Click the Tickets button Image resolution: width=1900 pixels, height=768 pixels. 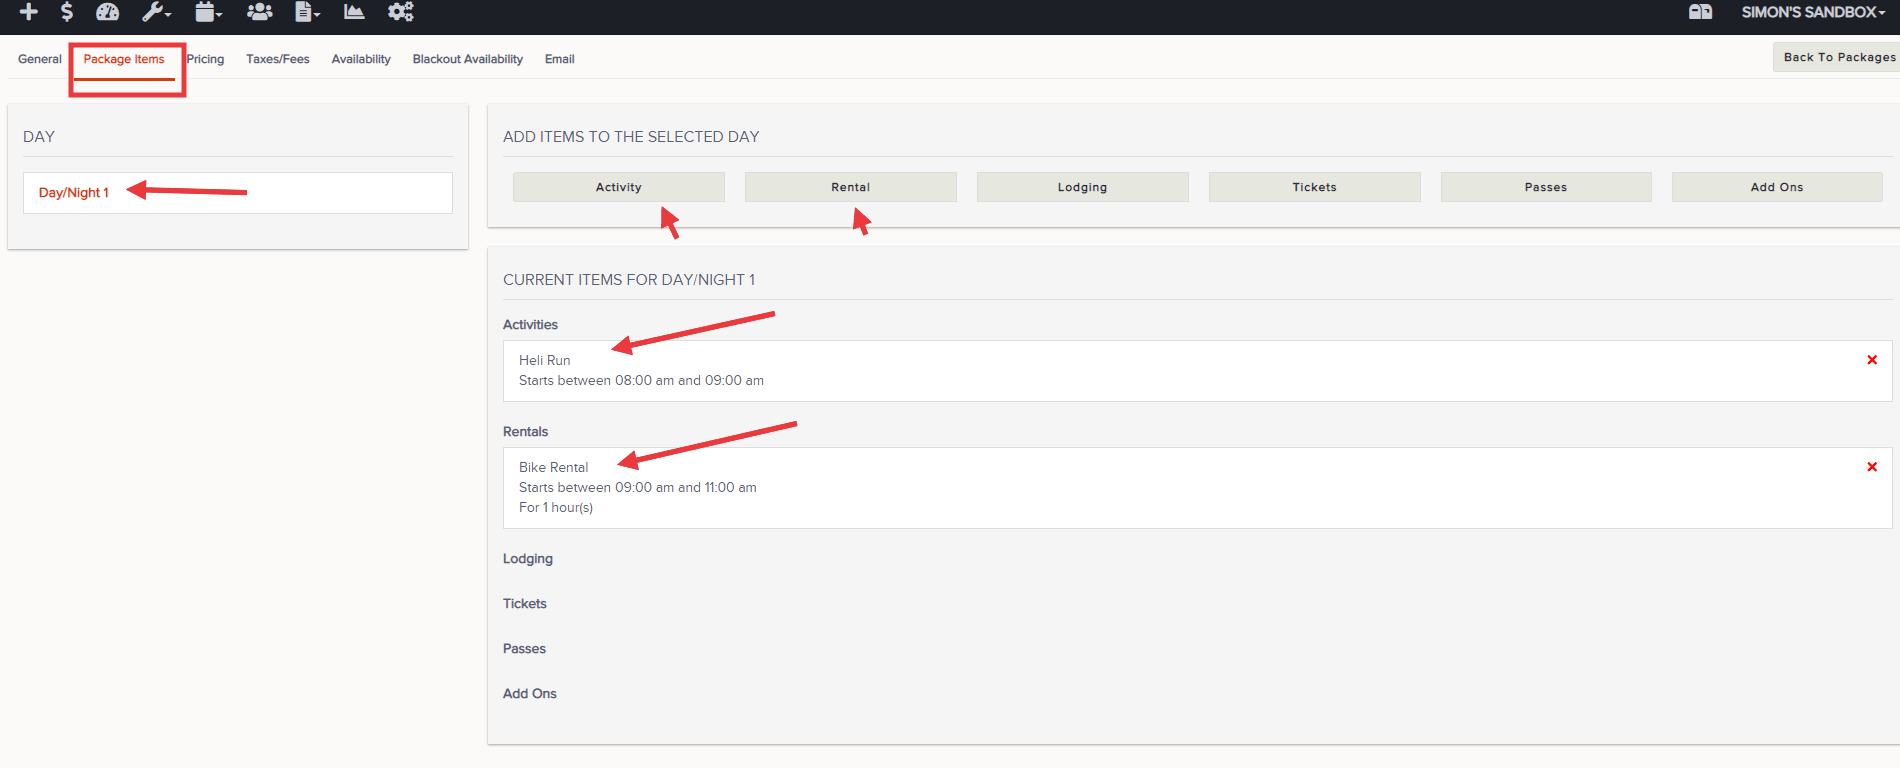pos(1315,187)
